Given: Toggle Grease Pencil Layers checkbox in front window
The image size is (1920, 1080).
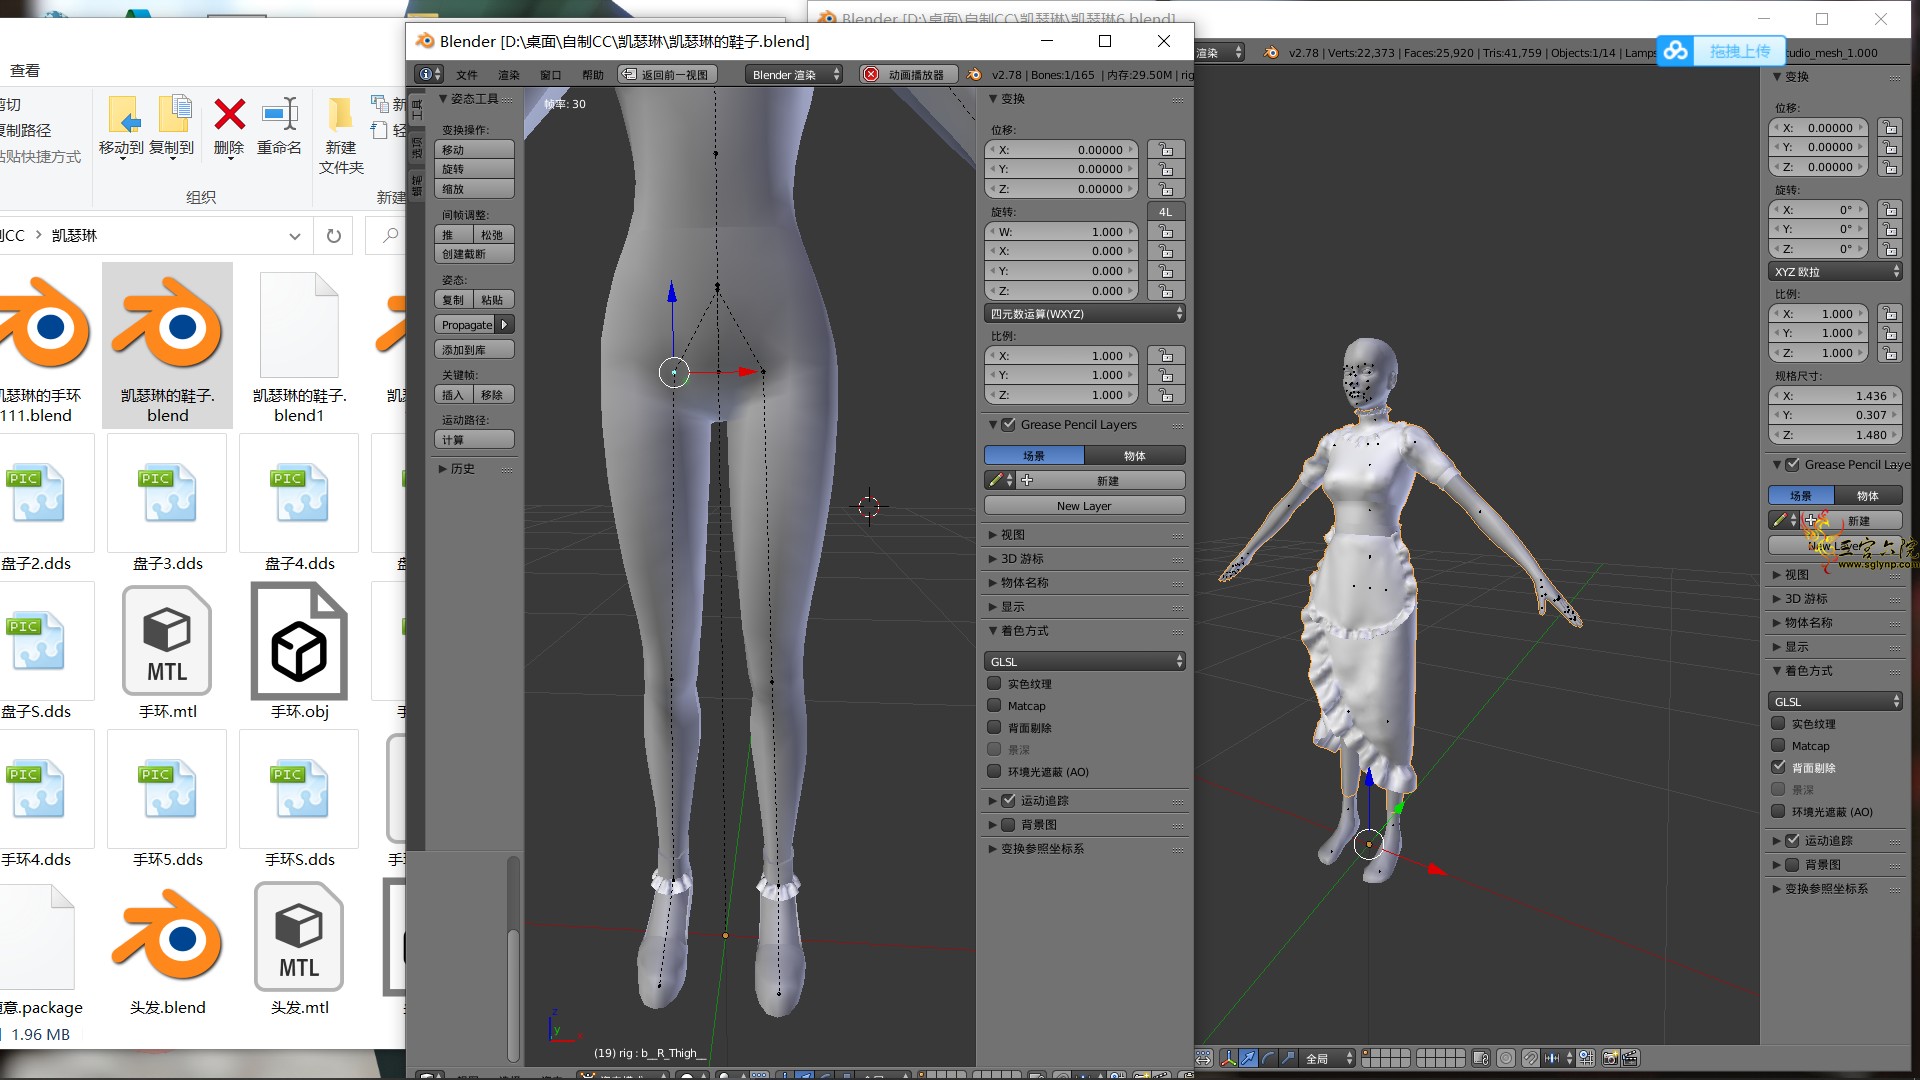Looking at the screenshot, I should pos(1008,424).
